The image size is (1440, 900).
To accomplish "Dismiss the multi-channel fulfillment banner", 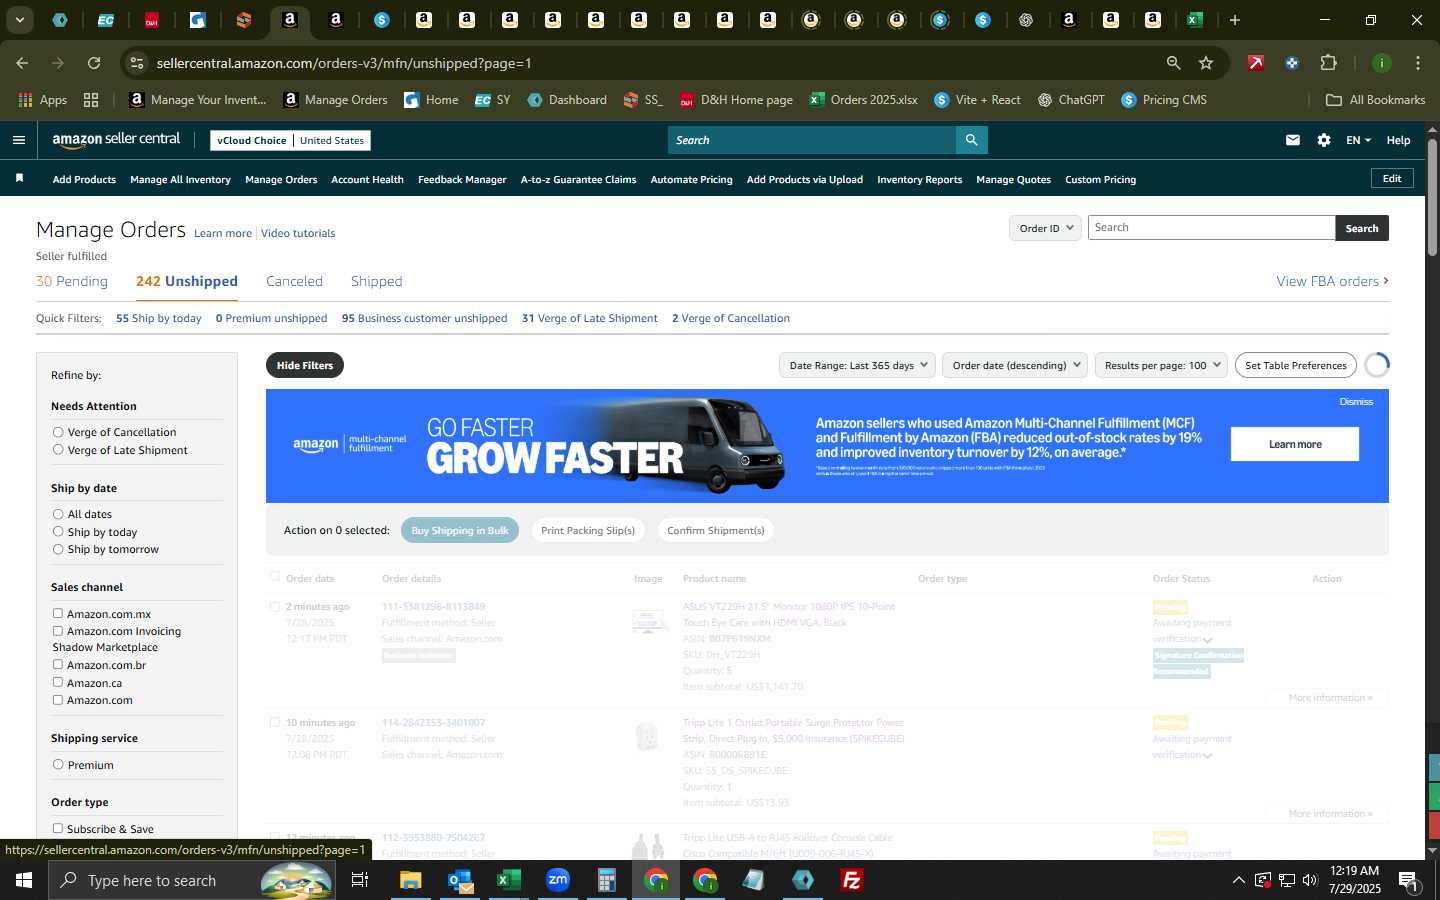I will tap(1356, 401).
